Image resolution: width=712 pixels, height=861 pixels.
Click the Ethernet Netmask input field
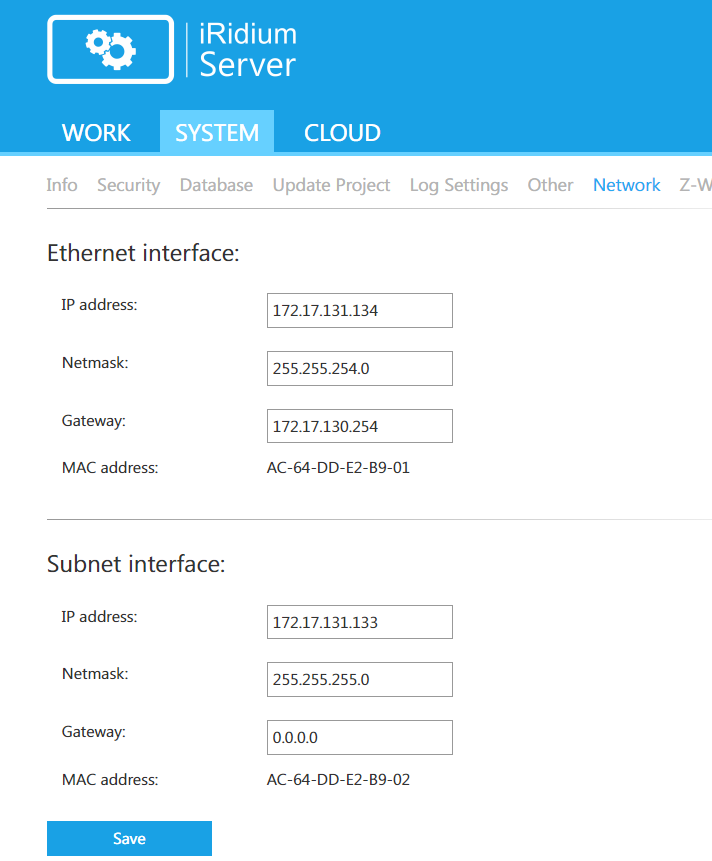coord(359,369)
